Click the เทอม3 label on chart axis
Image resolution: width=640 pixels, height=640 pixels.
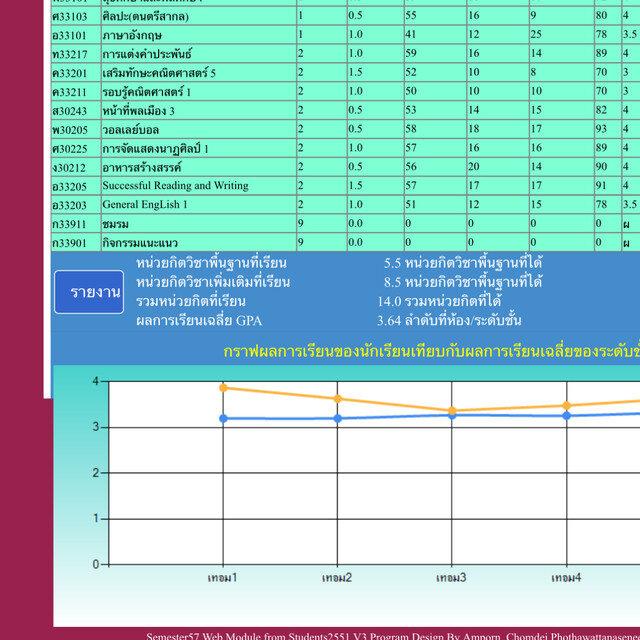coord(452,579)
